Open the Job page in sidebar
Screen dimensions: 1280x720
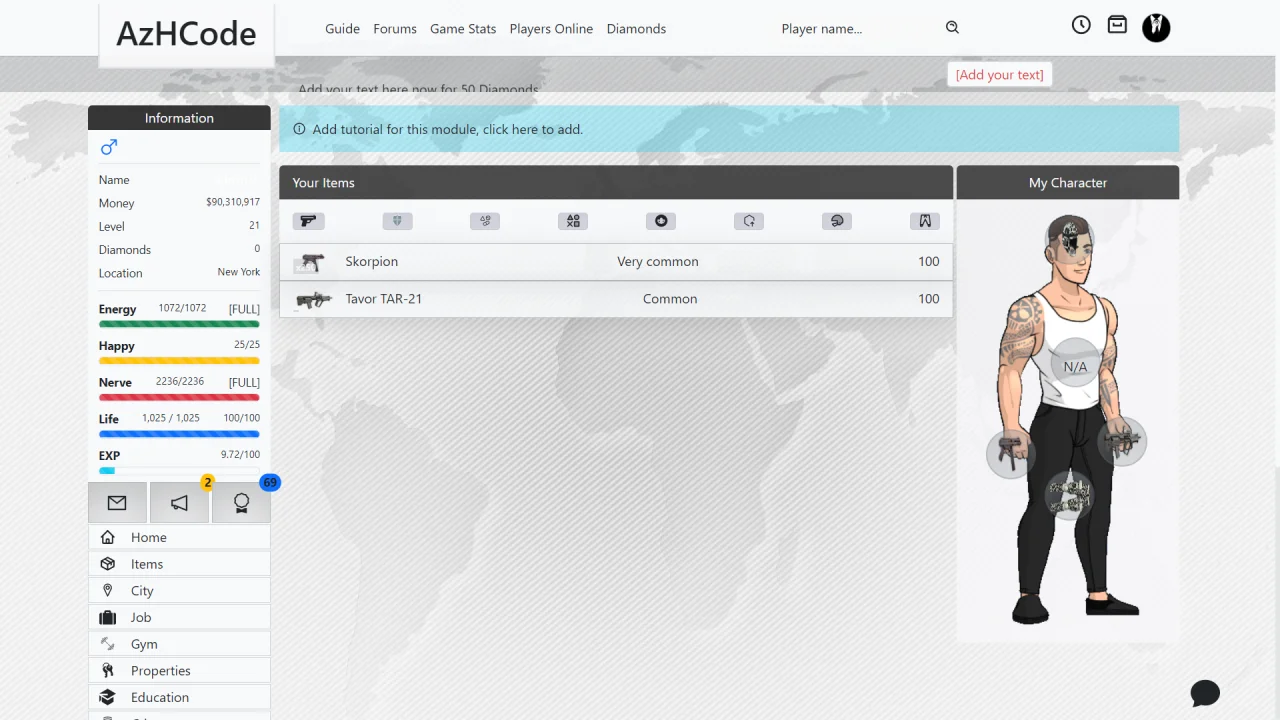[179, 617]
